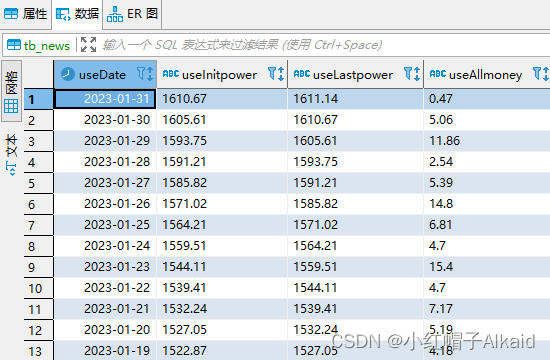Click useAllmoney cell 15.4
This screenshot has height=360, width=550.
487,267
